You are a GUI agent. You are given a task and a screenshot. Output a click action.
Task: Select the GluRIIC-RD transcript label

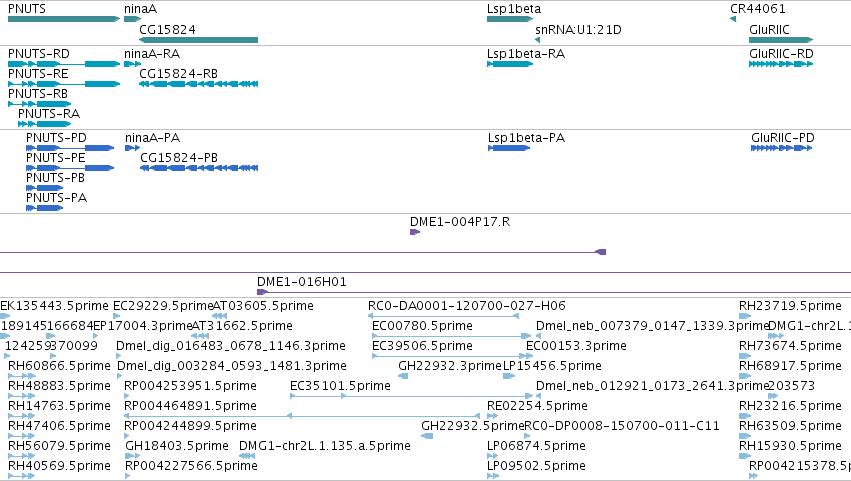tap(782, 54)
